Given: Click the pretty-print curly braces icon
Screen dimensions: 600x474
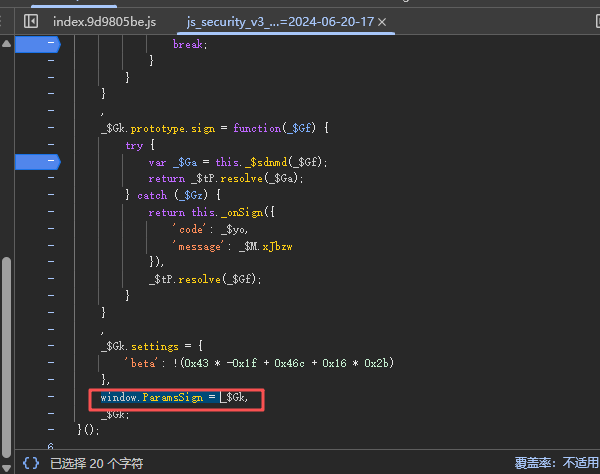Looking at the screenshot, I should coord(31,463).
